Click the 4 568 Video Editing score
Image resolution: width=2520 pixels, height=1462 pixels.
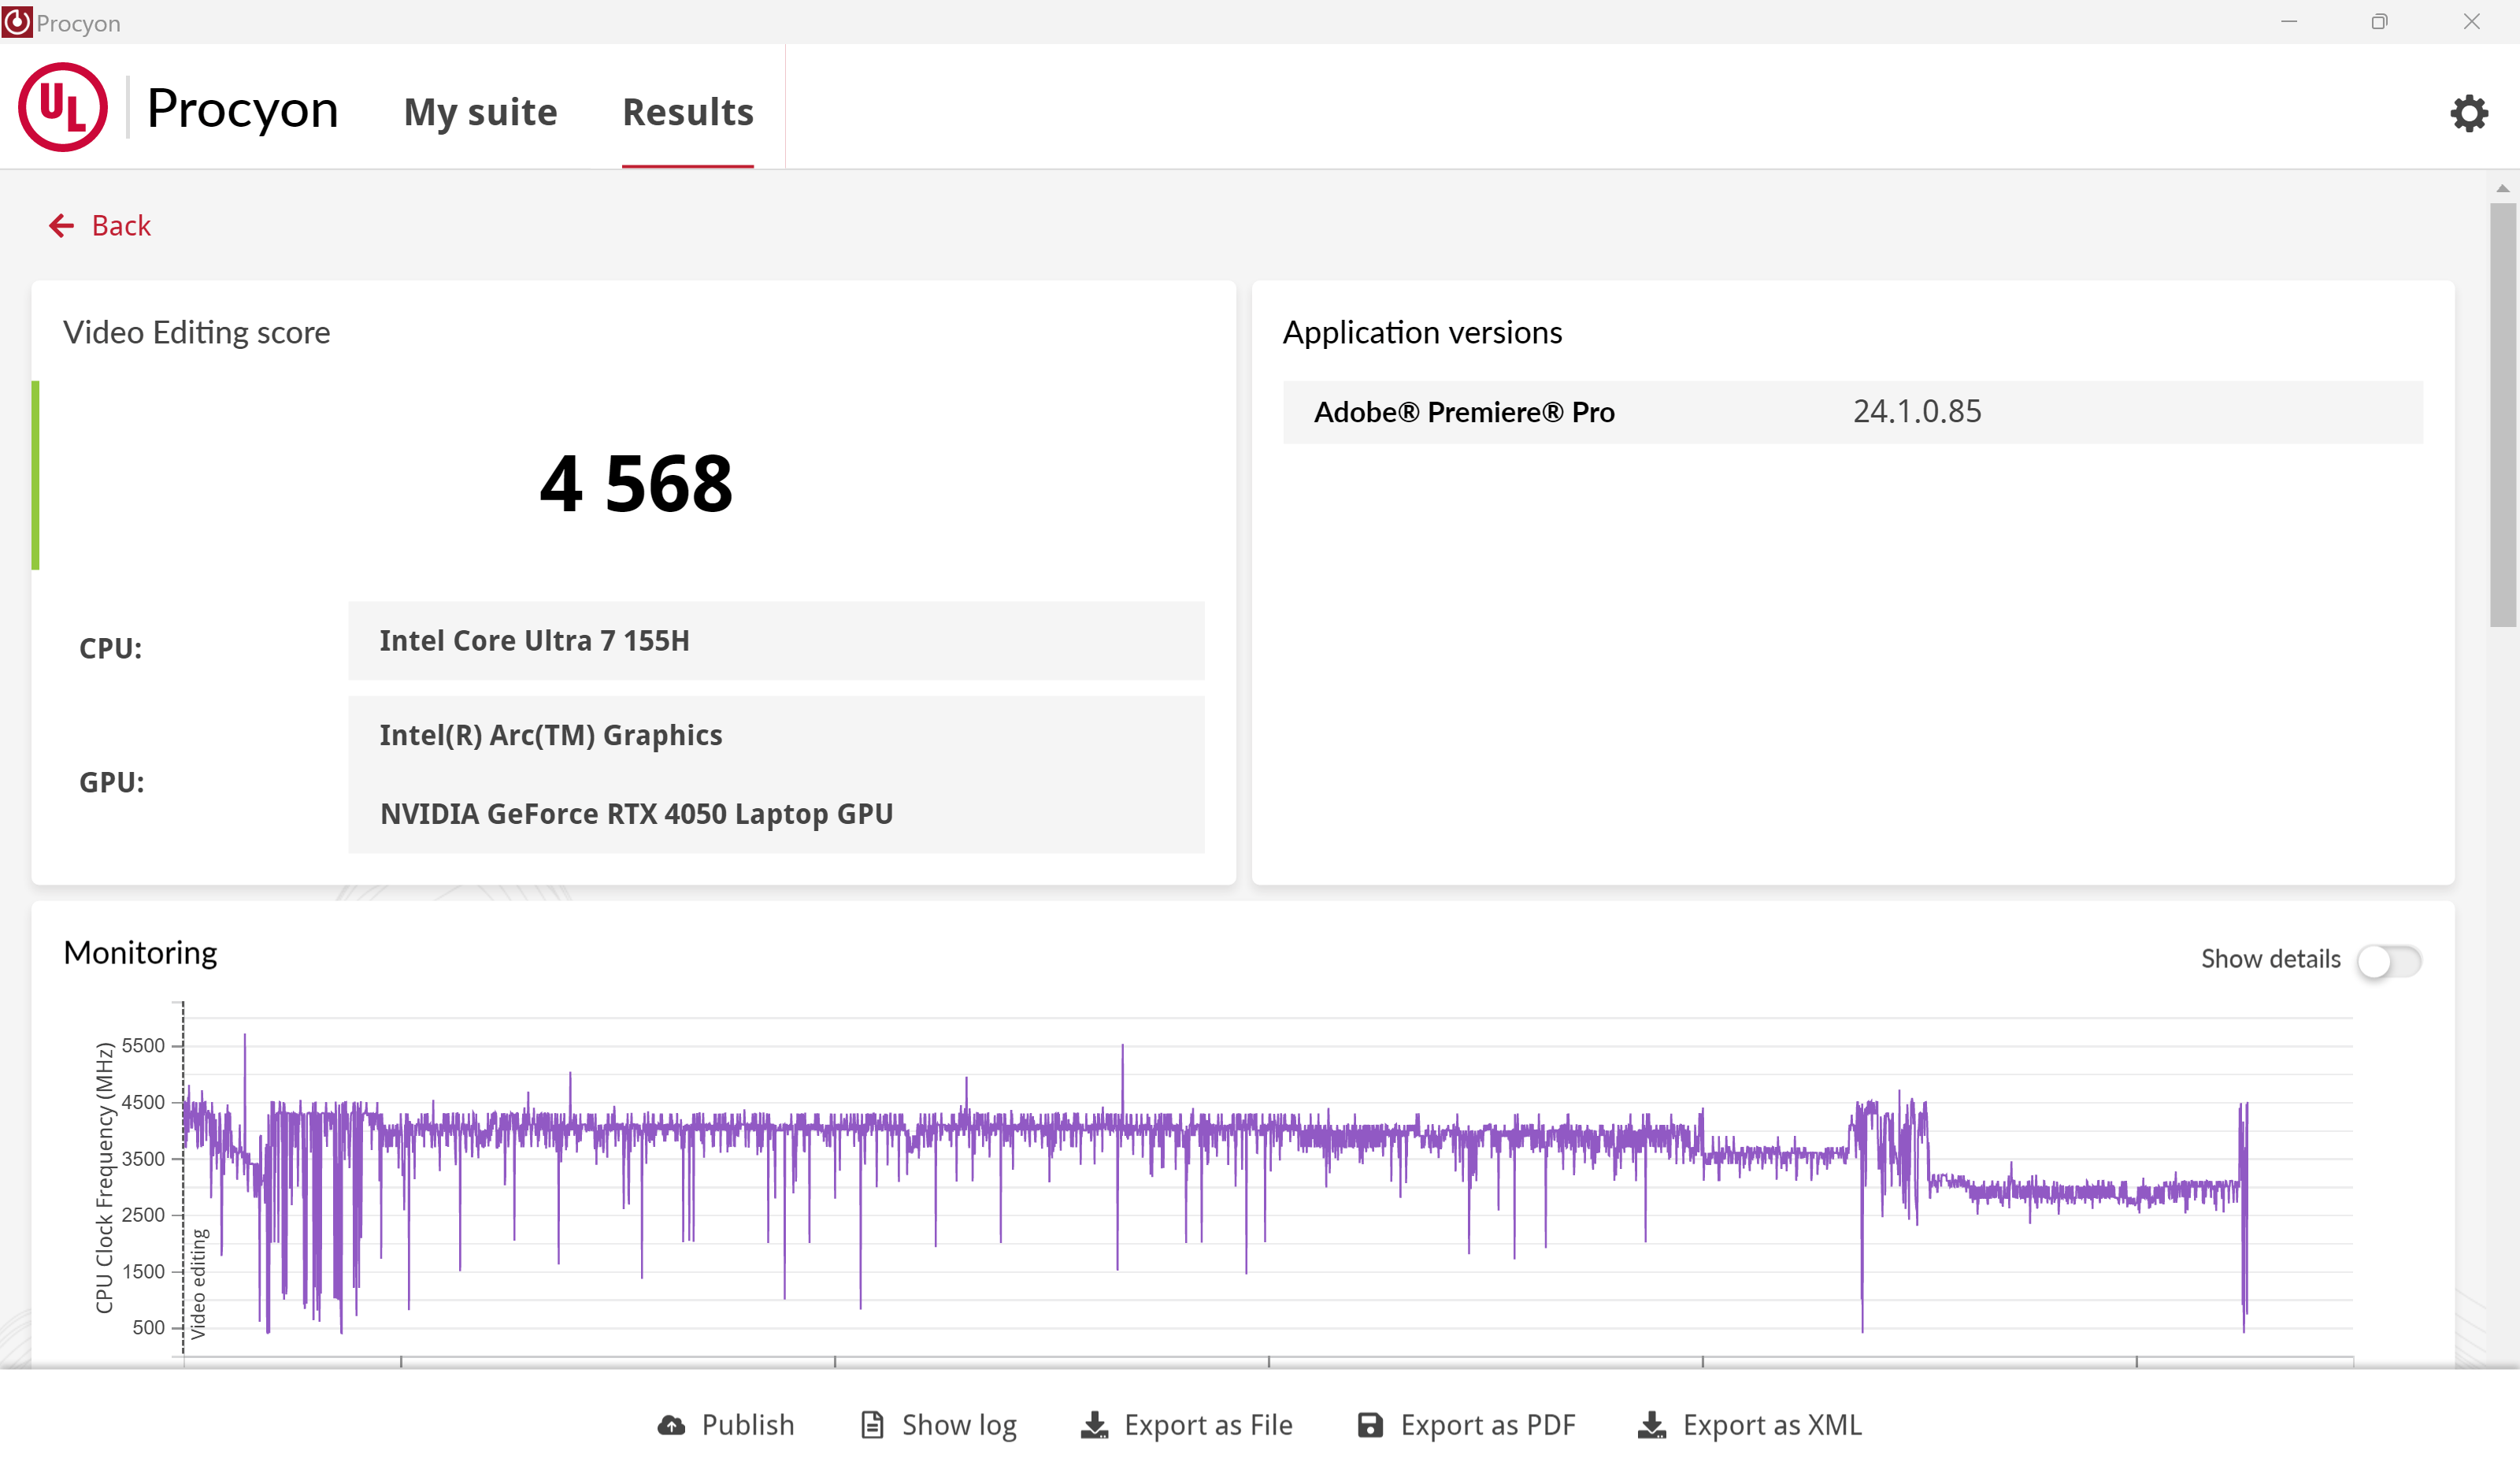(x=636, y=484)
